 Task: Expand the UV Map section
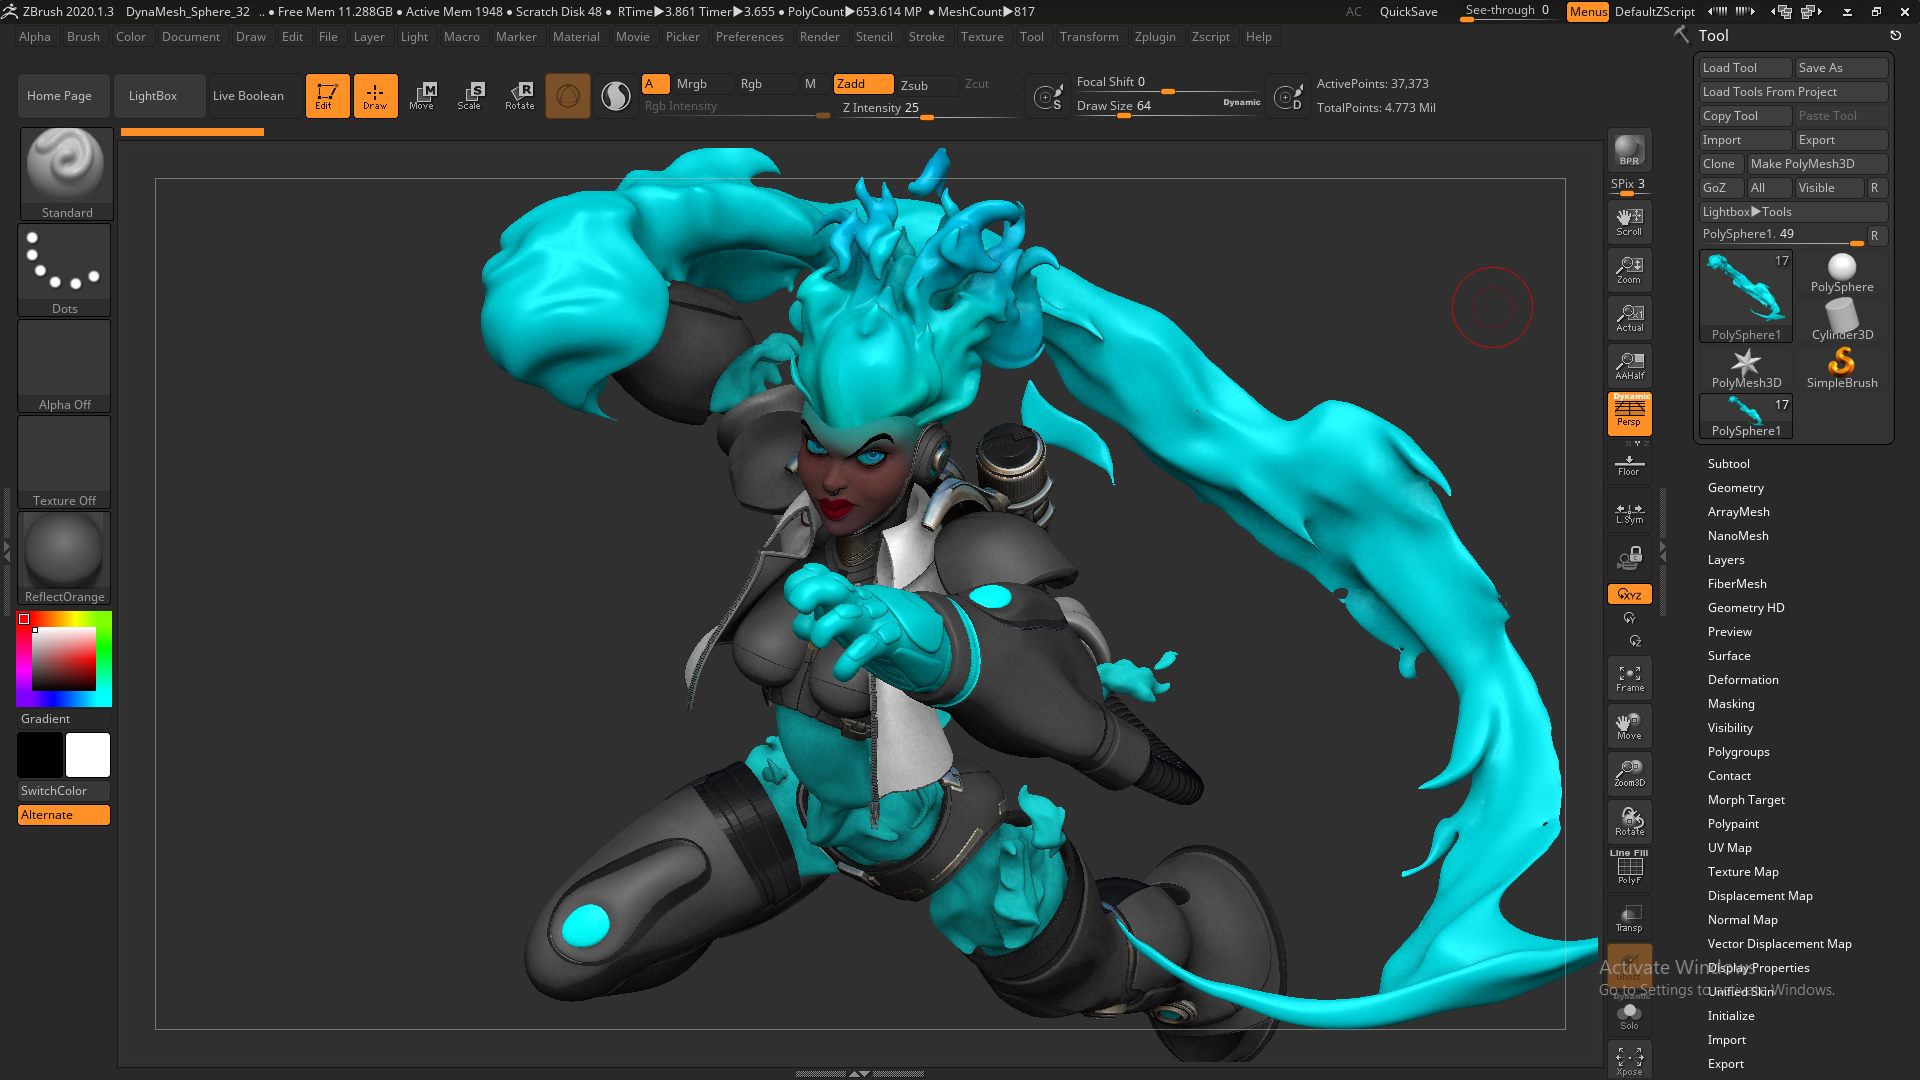1729,848
